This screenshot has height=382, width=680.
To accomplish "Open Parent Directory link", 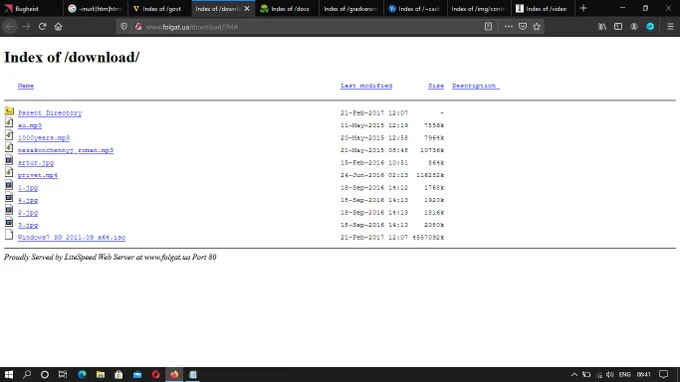I will point(50,113).
